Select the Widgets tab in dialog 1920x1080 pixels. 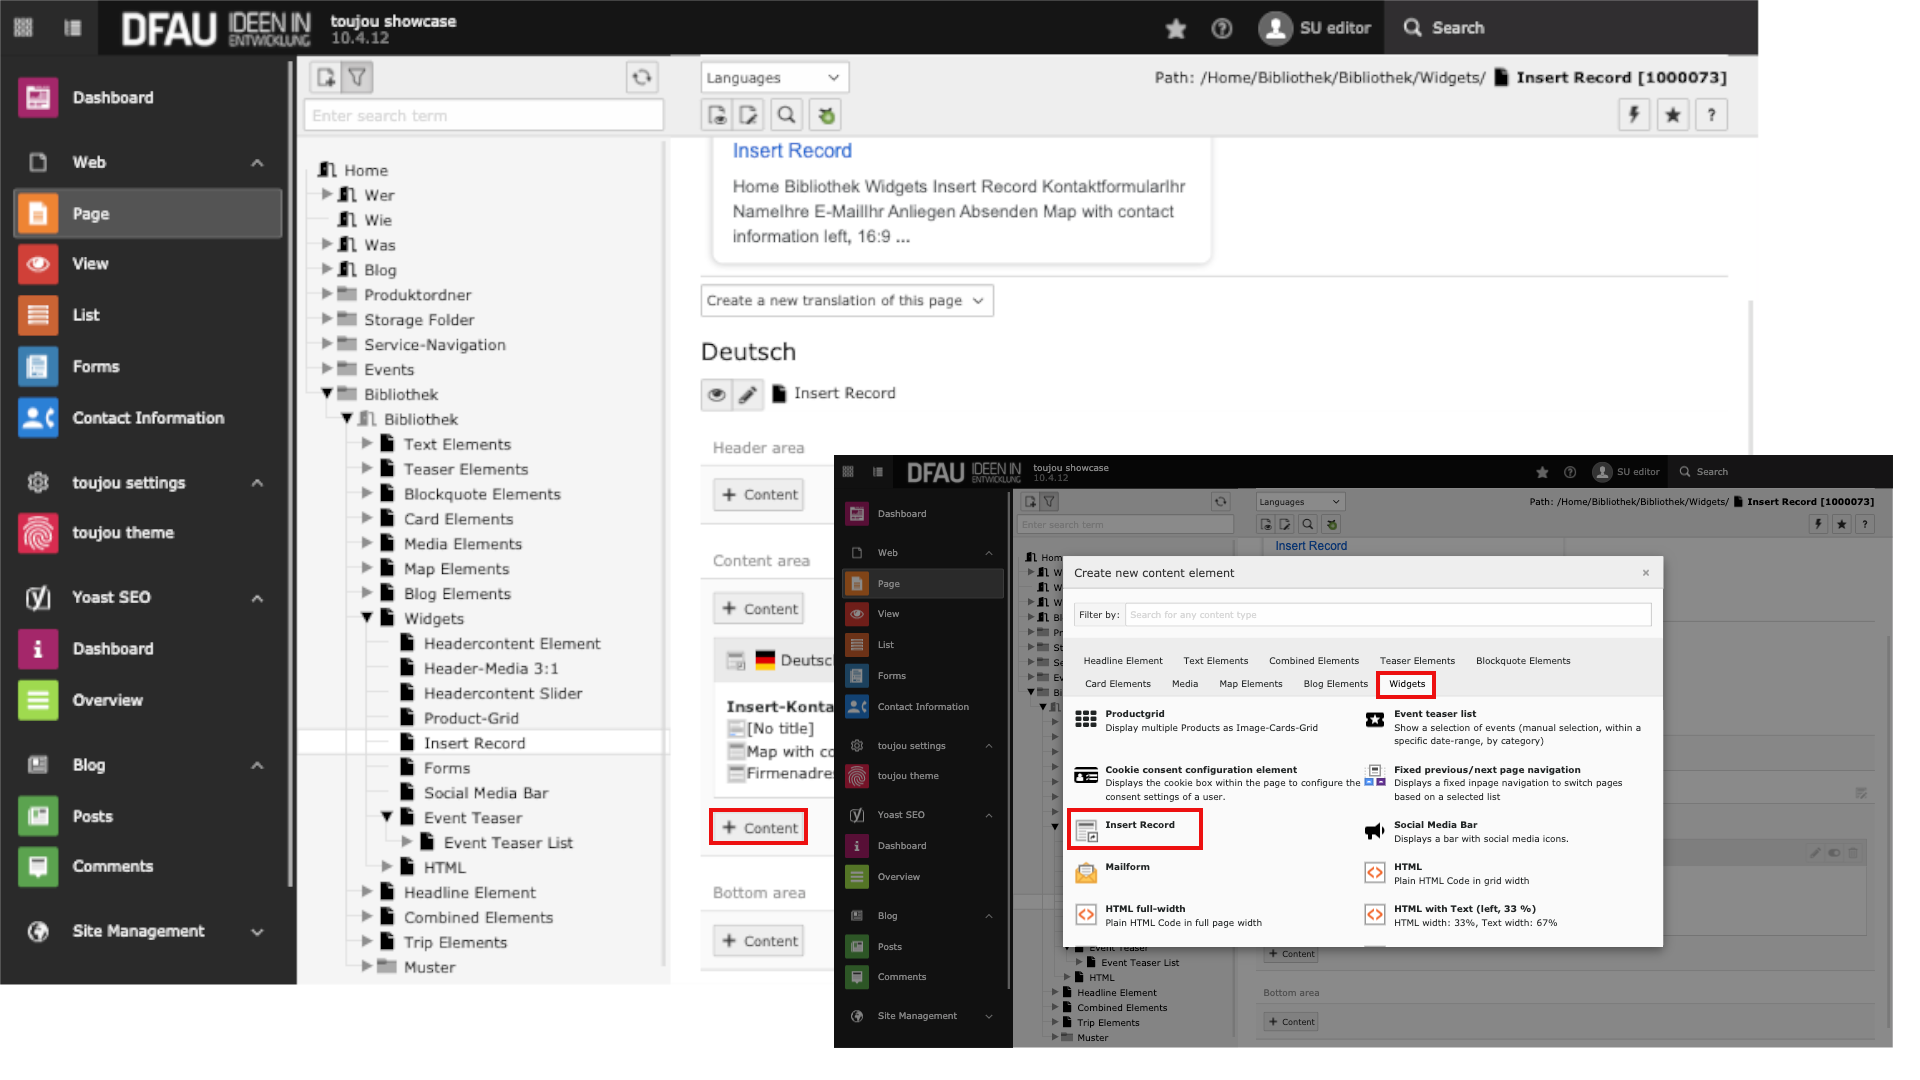point(1406,684)
